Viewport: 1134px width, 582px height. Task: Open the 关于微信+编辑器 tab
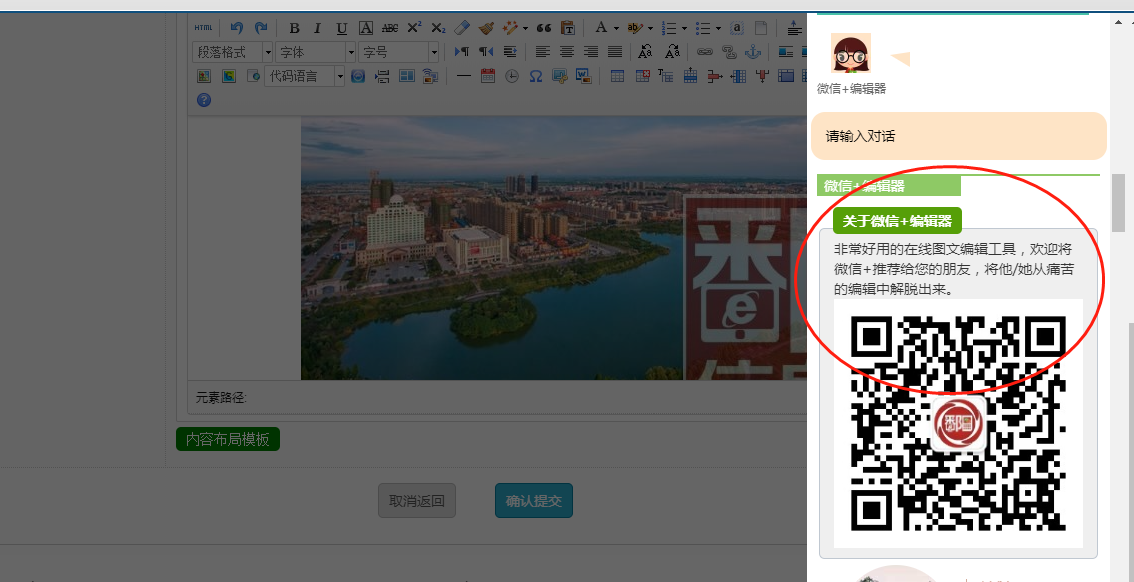[x=897, y=221]
